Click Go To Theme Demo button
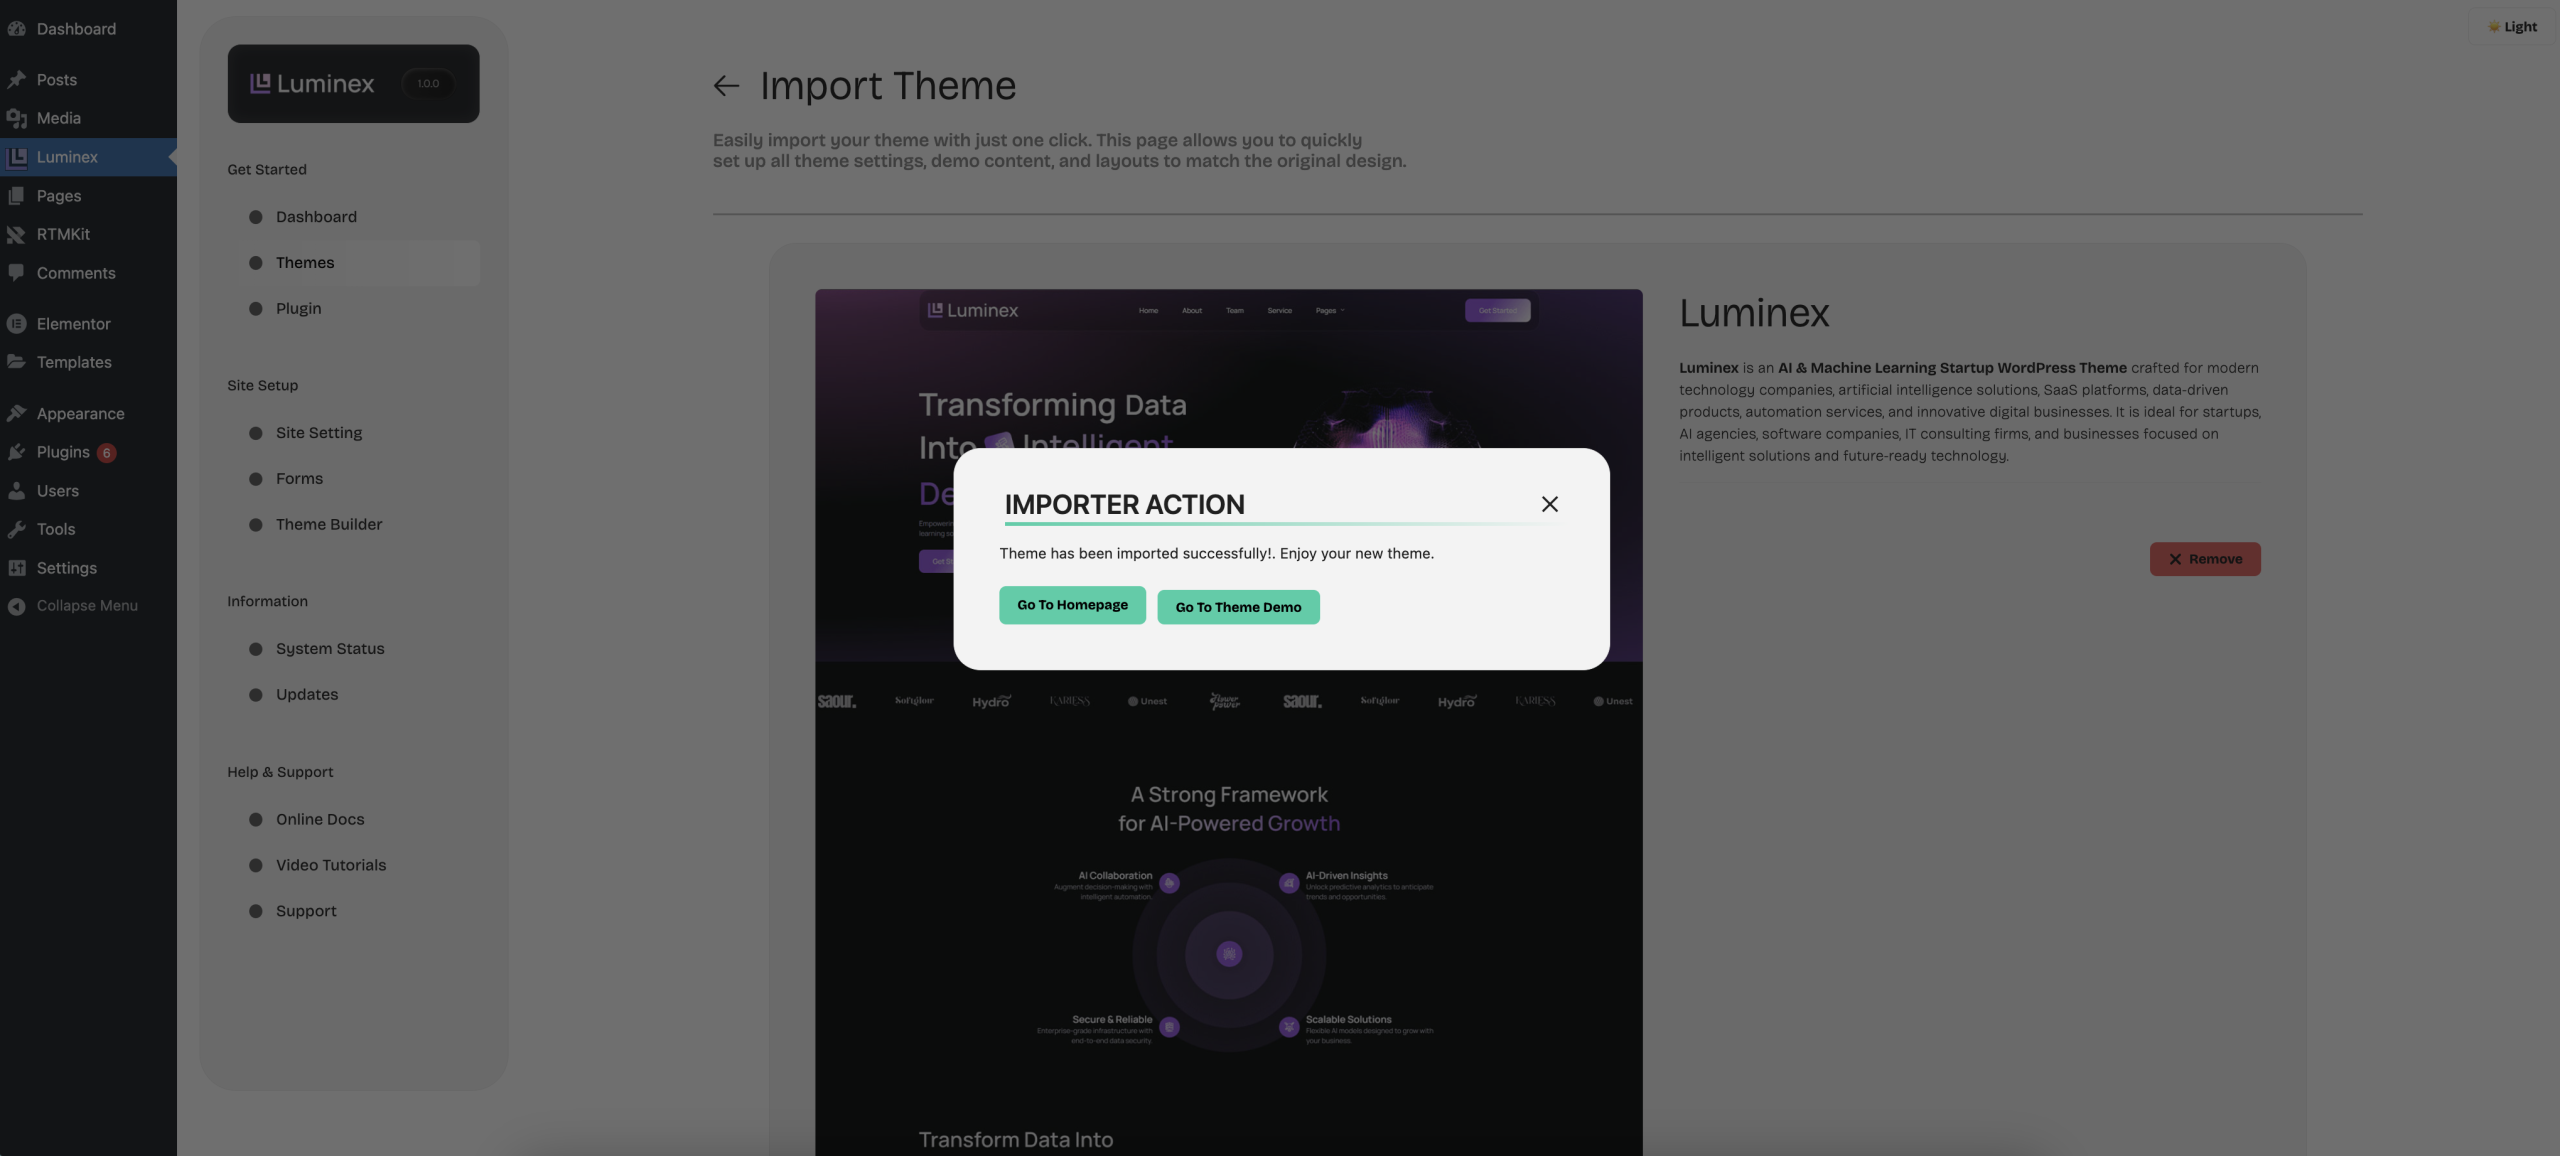Image resolution: width=2560 pixels, height=1156 pixels. click(1238, 607)
